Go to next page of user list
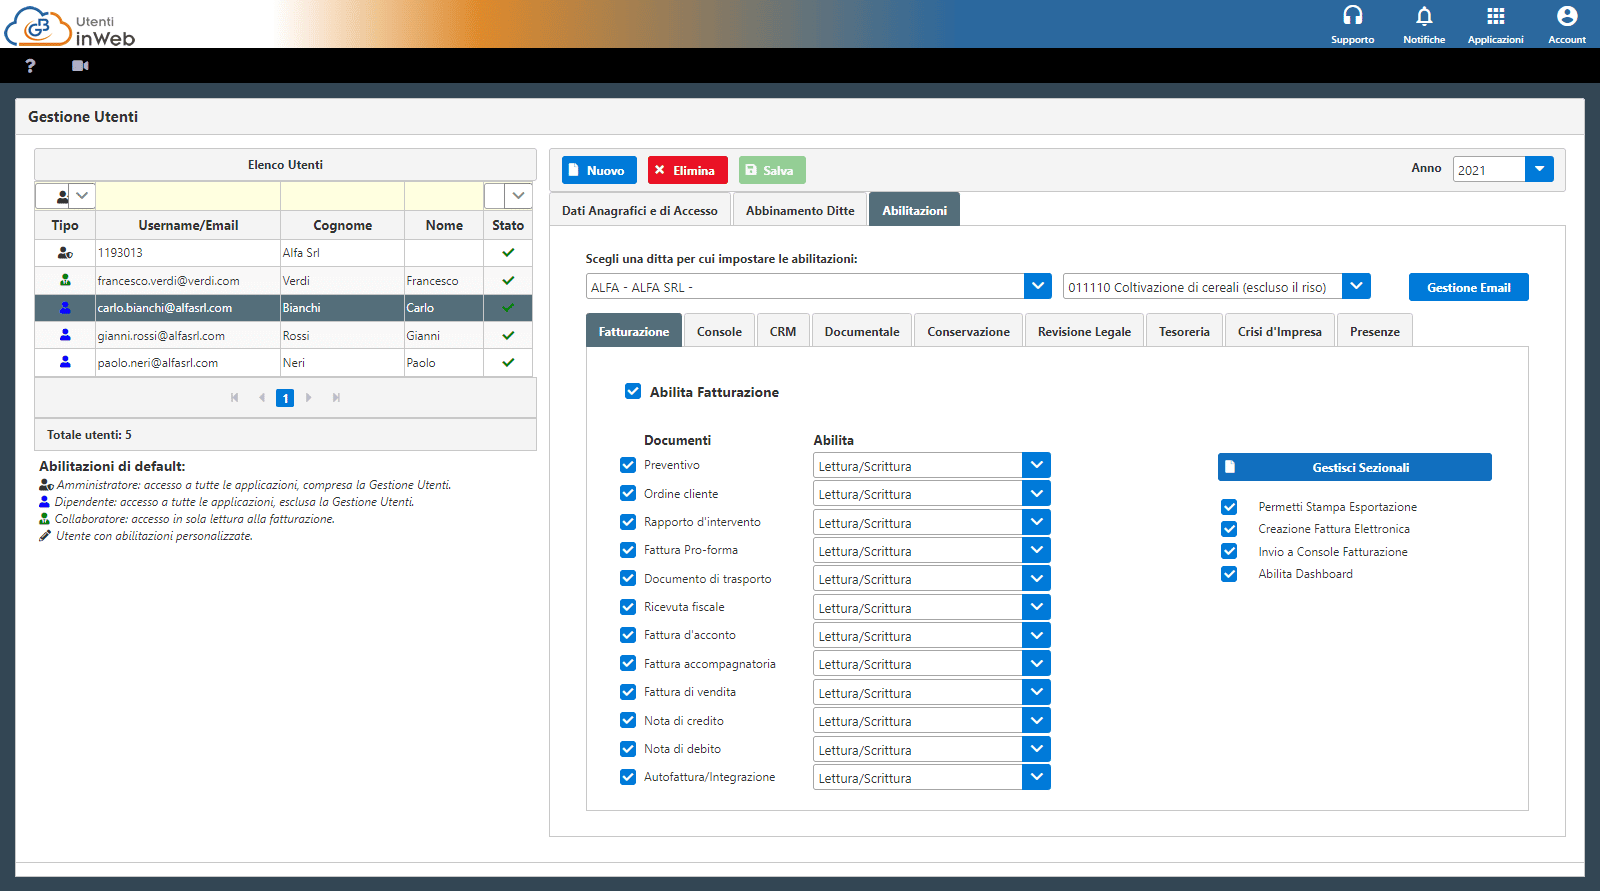1600x891 pixels. click(309, 398)
